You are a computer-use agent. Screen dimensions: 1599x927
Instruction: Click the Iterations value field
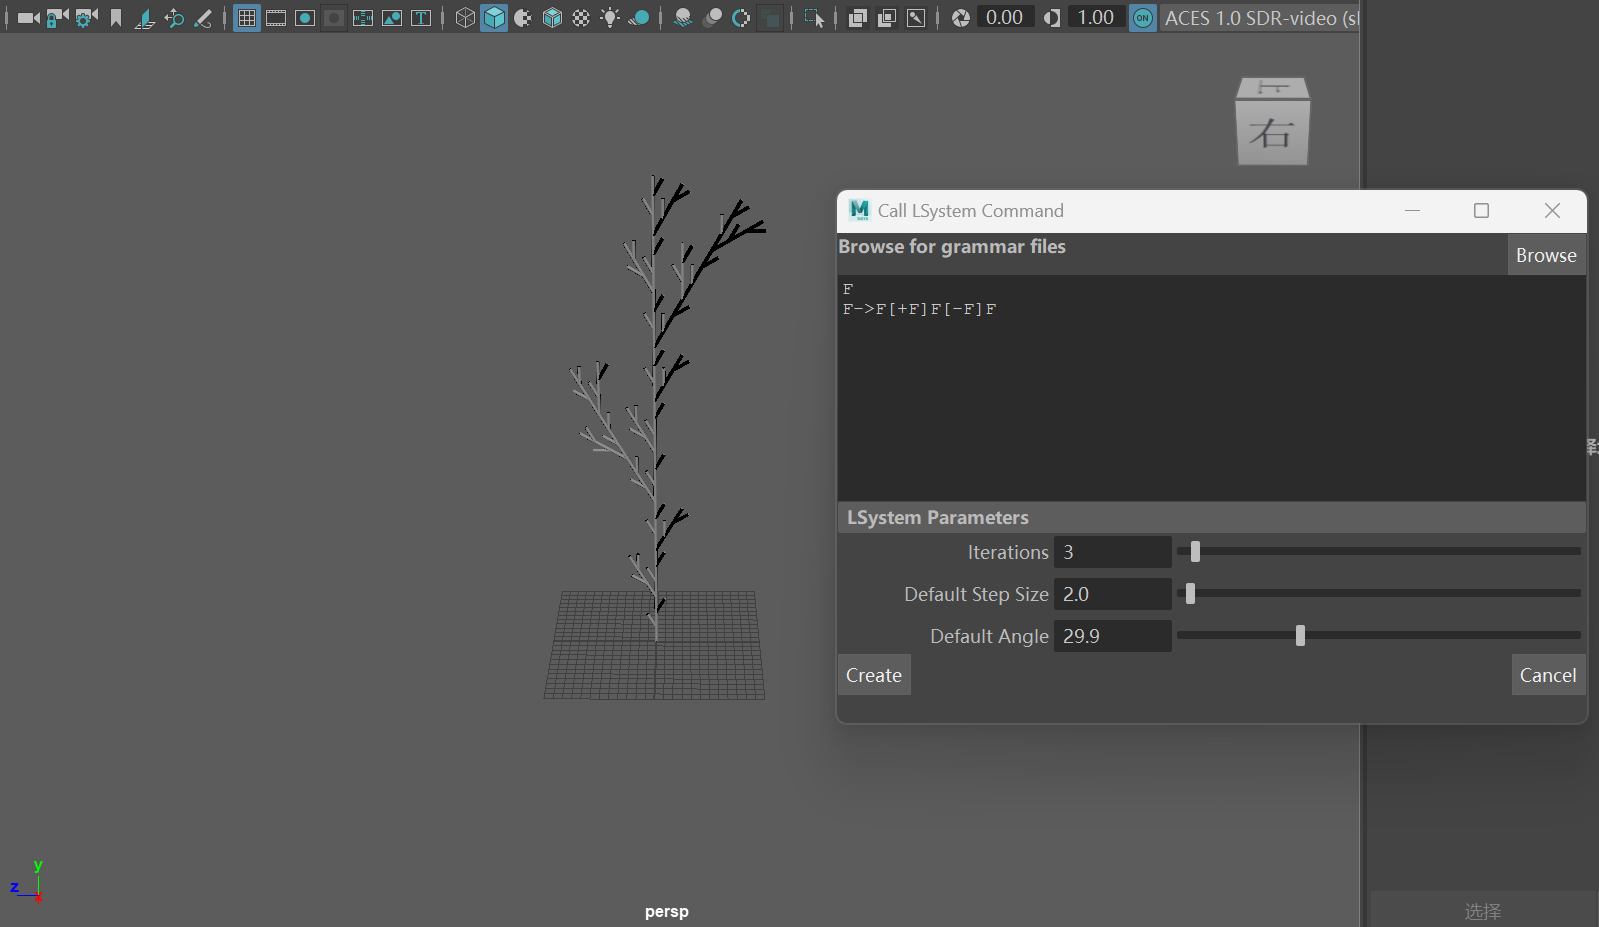click(1112, 552)
